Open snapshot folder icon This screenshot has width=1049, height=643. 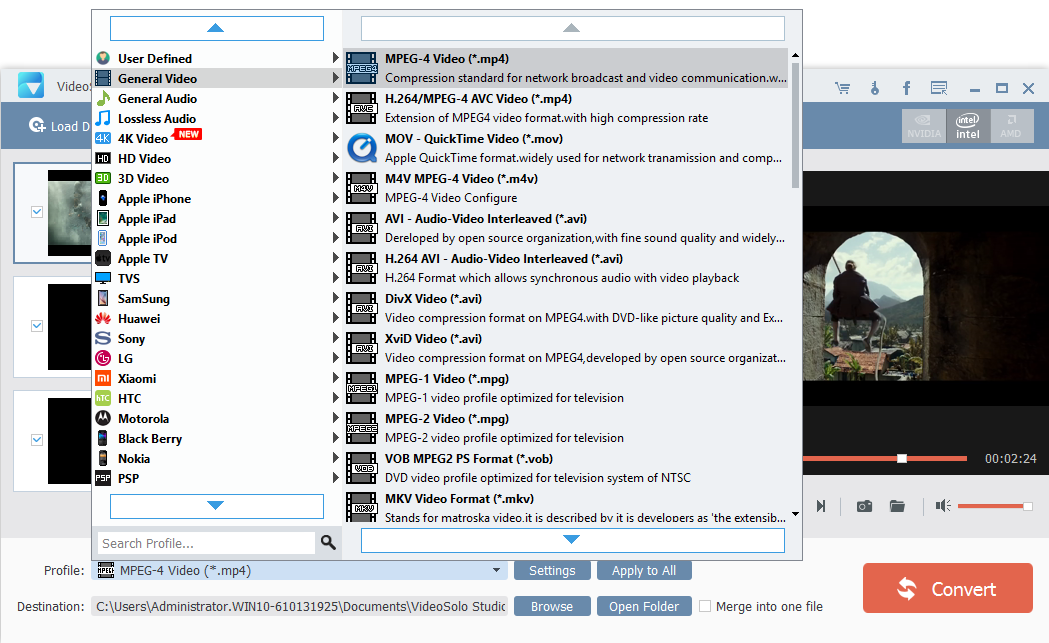(x=897, y=506)
